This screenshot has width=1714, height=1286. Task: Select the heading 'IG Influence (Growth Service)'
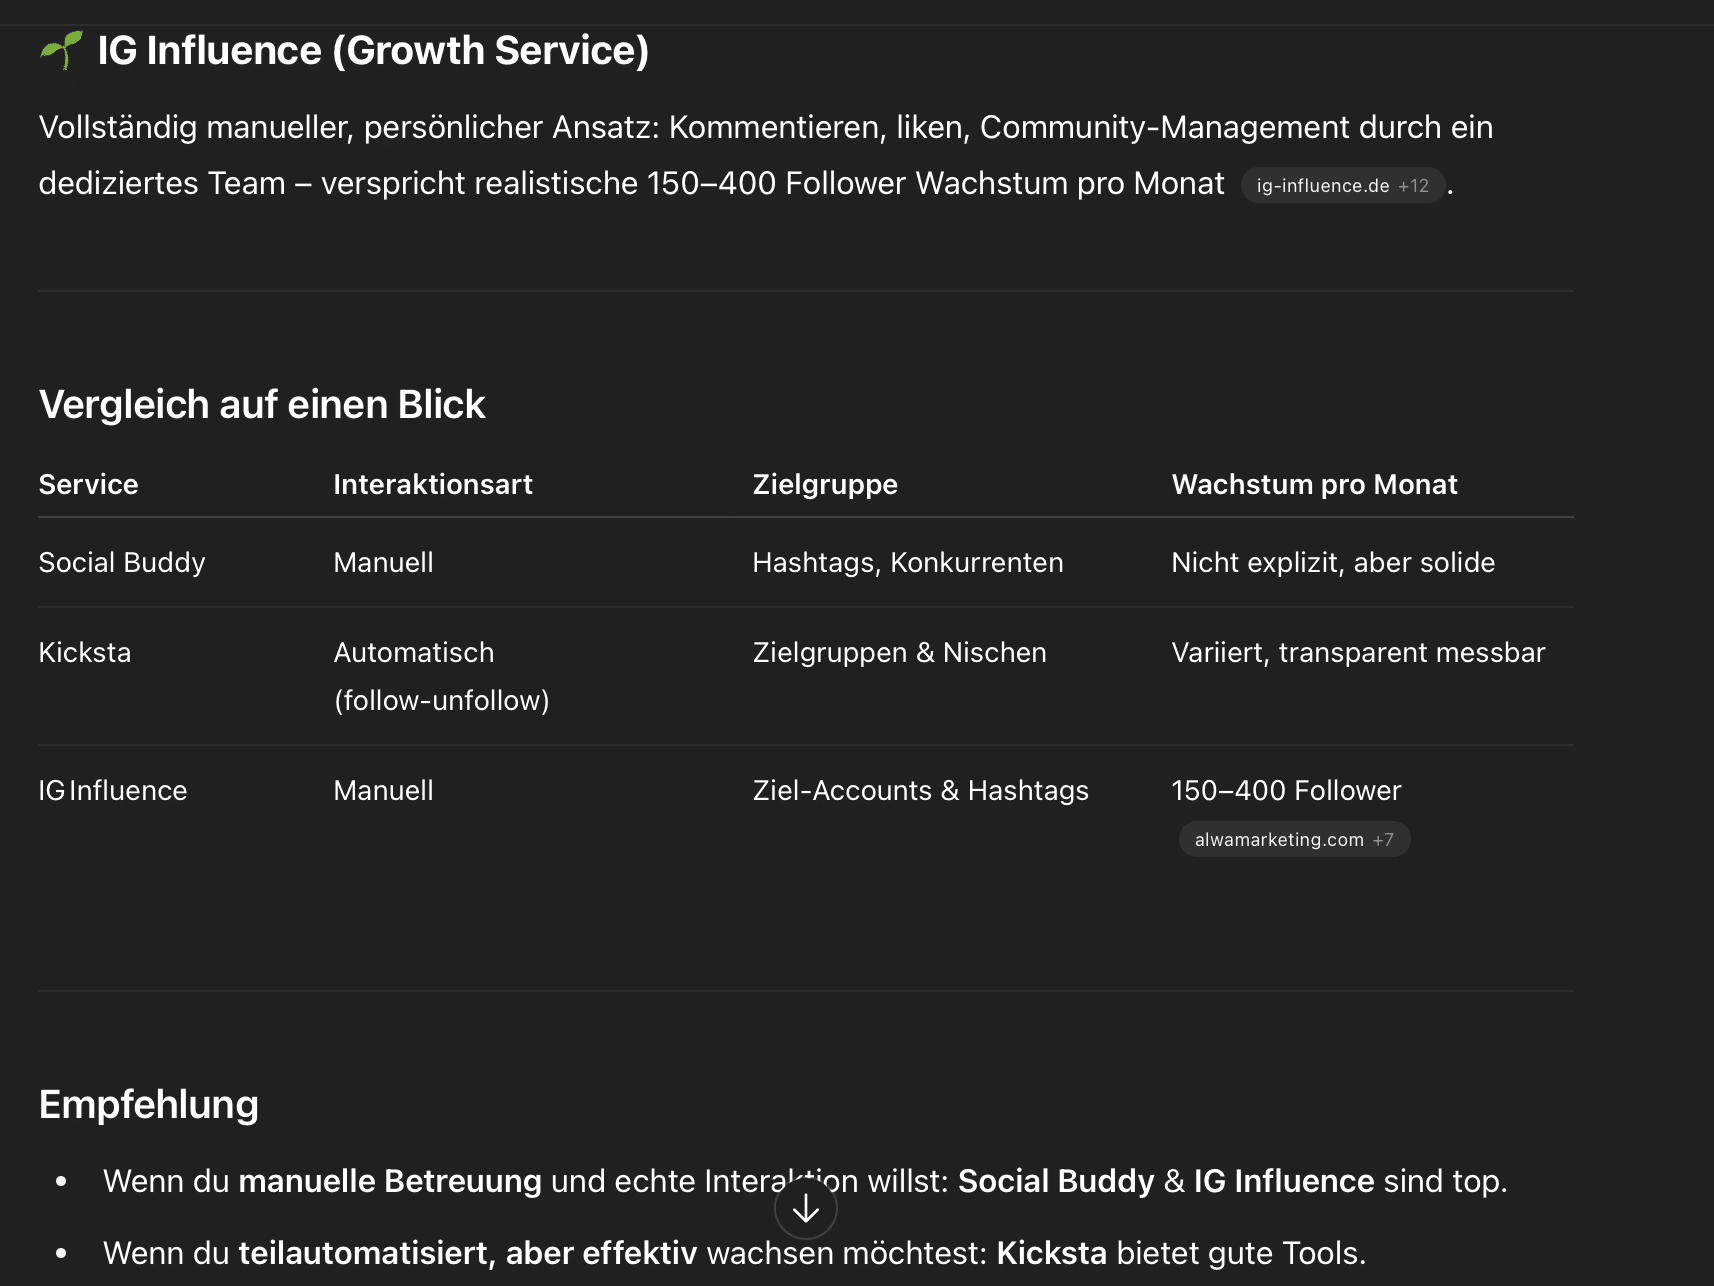point(373,50)
